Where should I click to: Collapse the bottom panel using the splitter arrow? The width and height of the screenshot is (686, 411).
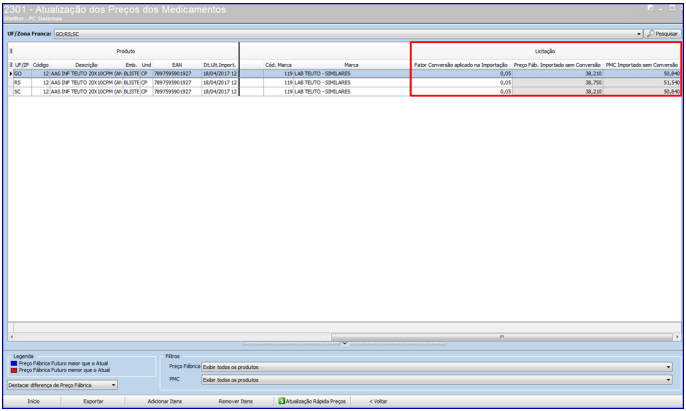pyautogui.click(x=344, y=344)
